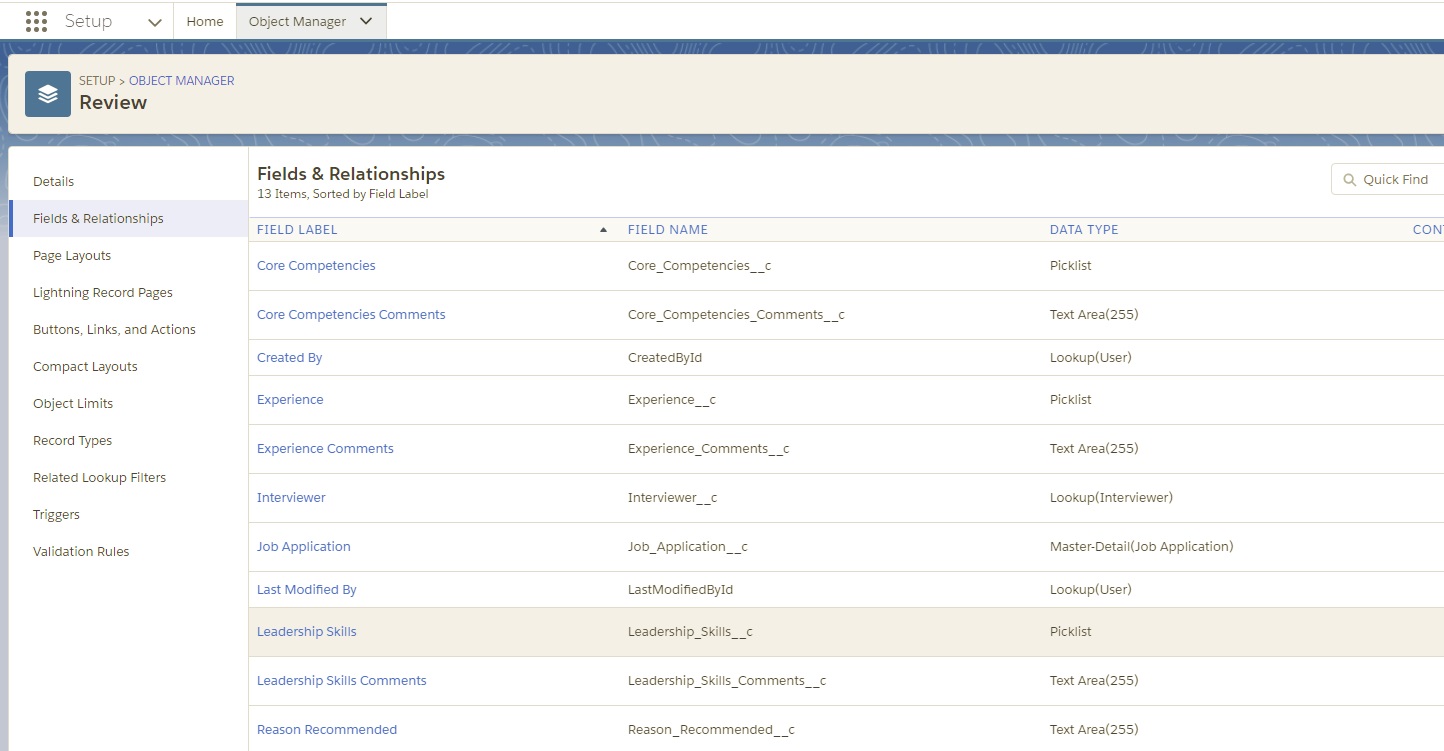The image size is (1444, 751).
Task: Click the Quick Find magnifier icon
Action: (1349, 180)
